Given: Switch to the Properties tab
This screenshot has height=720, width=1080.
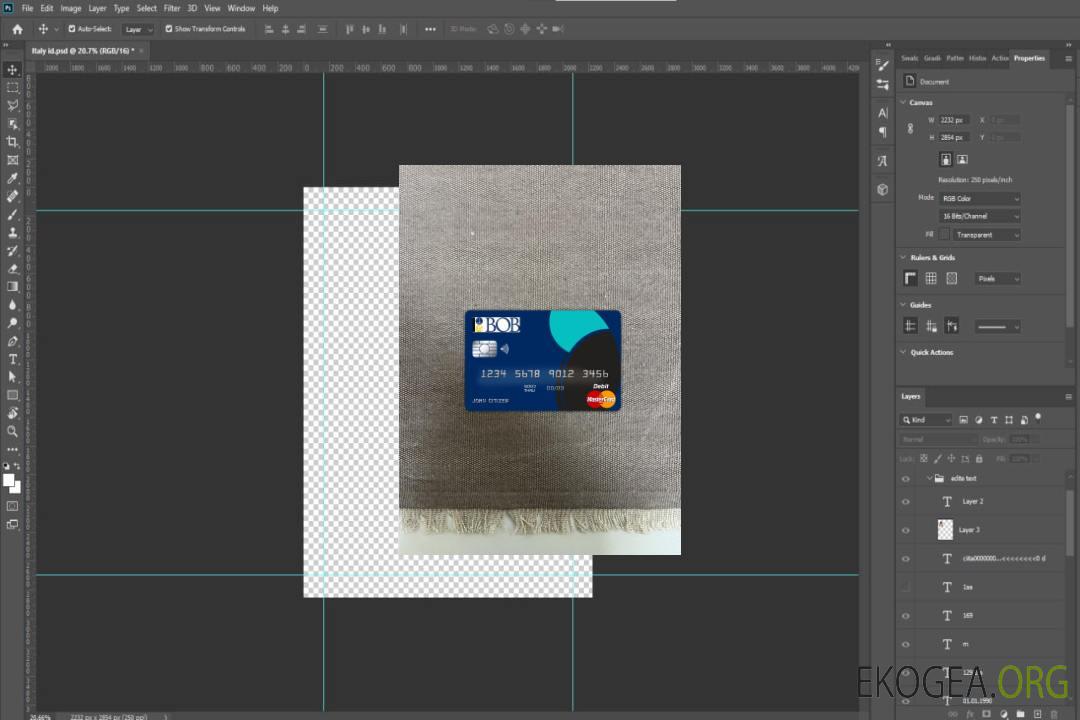Looking at the screenshot, I should [1029, 58].
